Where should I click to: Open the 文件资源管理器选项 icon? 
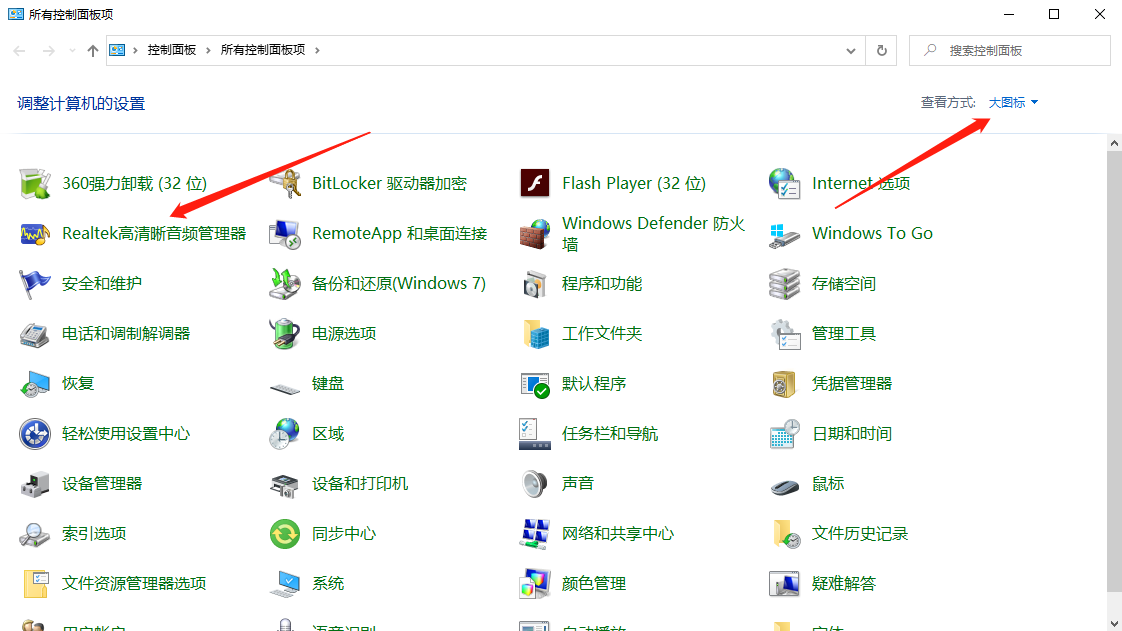pos(36,584)
